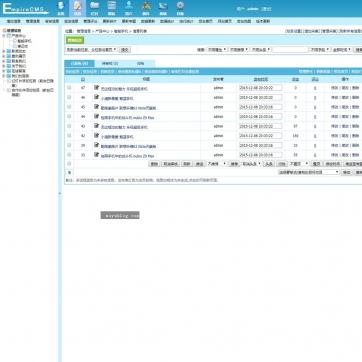Open the folder-shaped Column management icon
This screenshot has width=362, height=362.
pyautogui.click(x=94, y=8)
